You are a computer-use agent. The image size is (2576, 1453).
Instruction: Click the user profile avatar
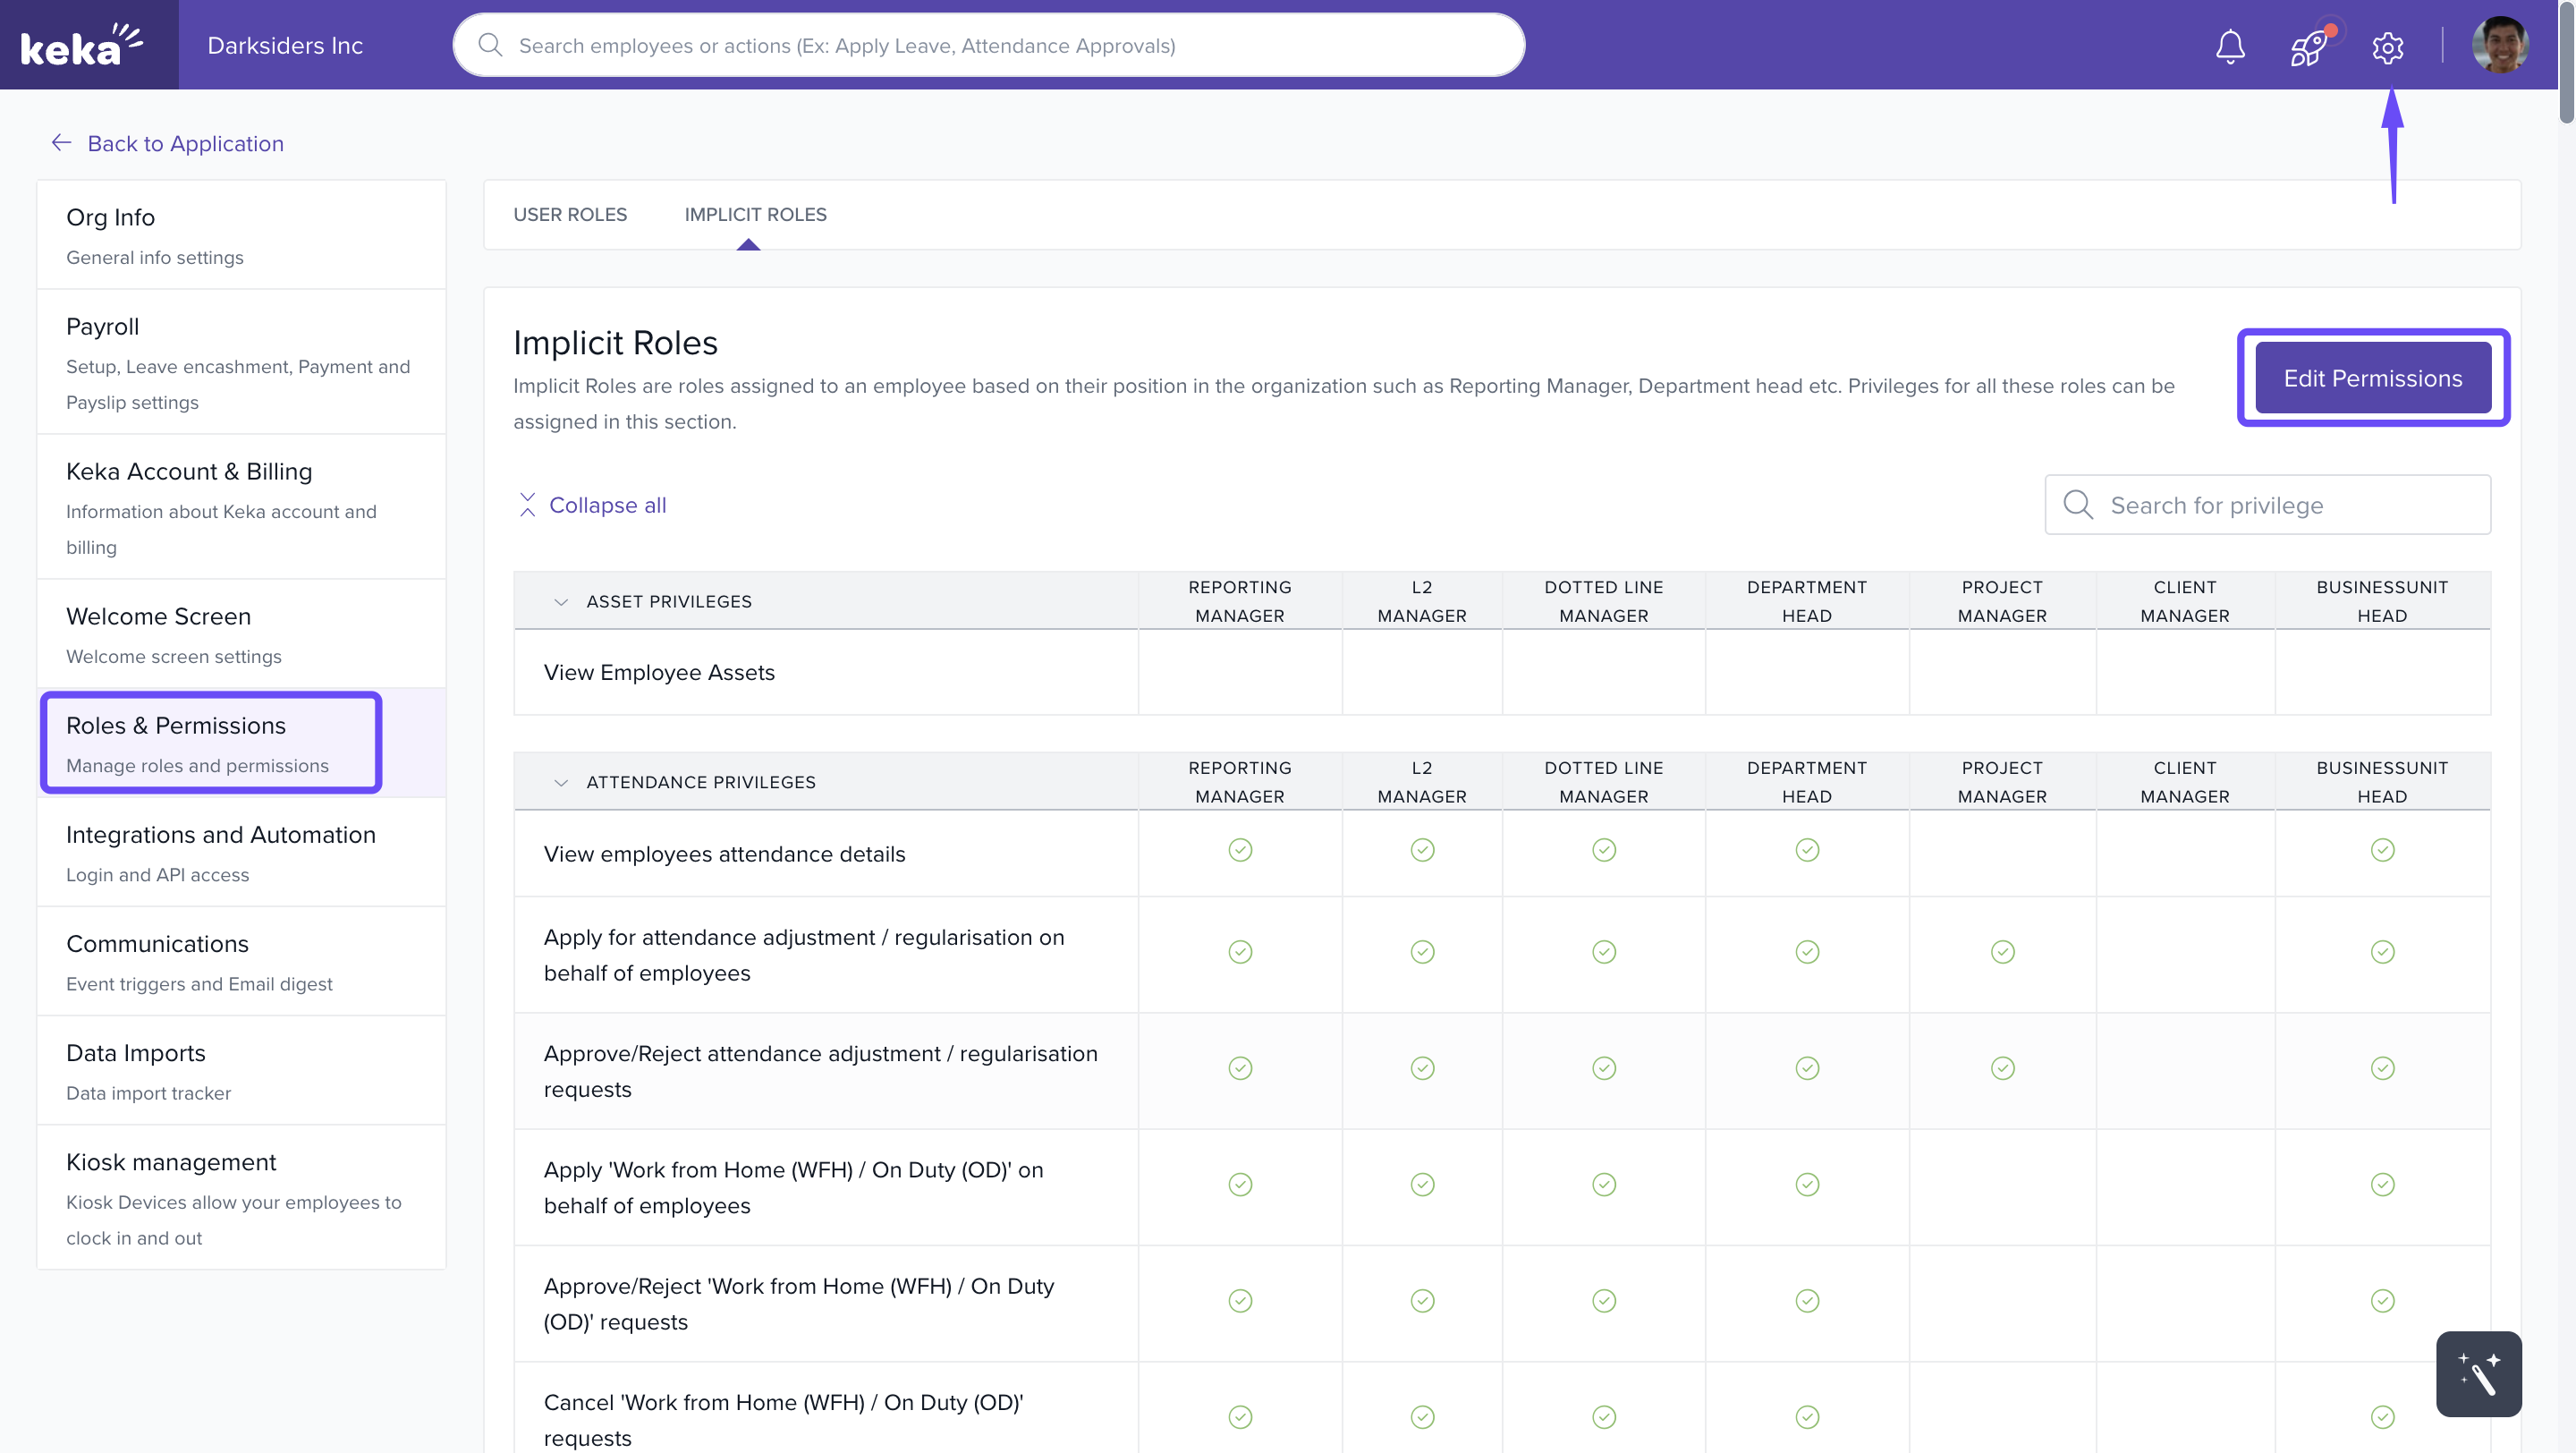(2500, 45)
